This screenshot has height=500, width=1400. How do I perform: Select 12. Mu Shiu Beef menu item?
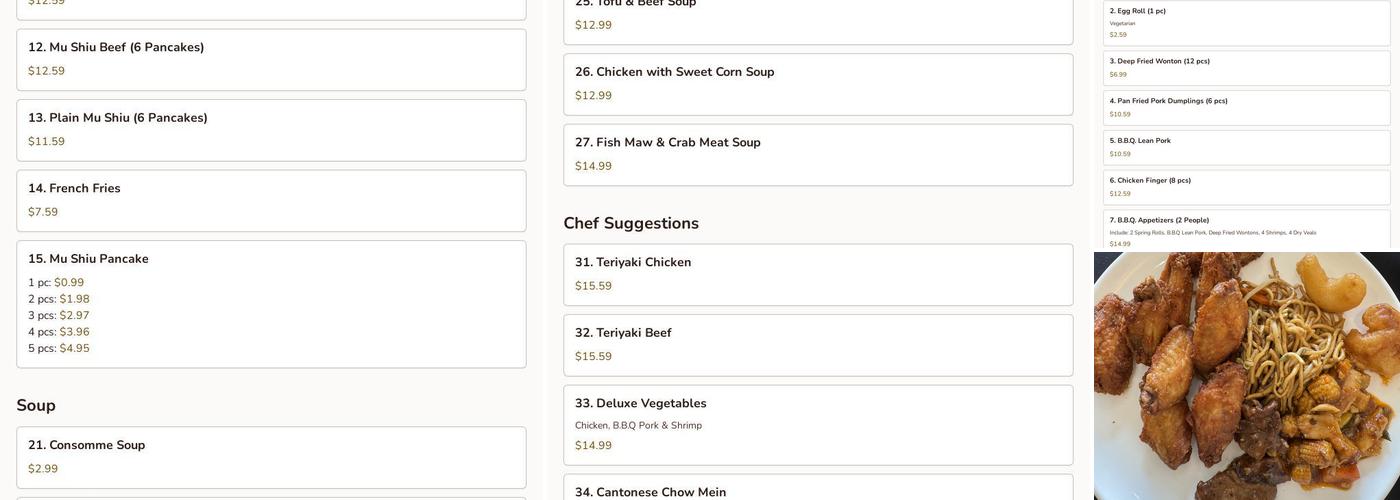[271, 59]
